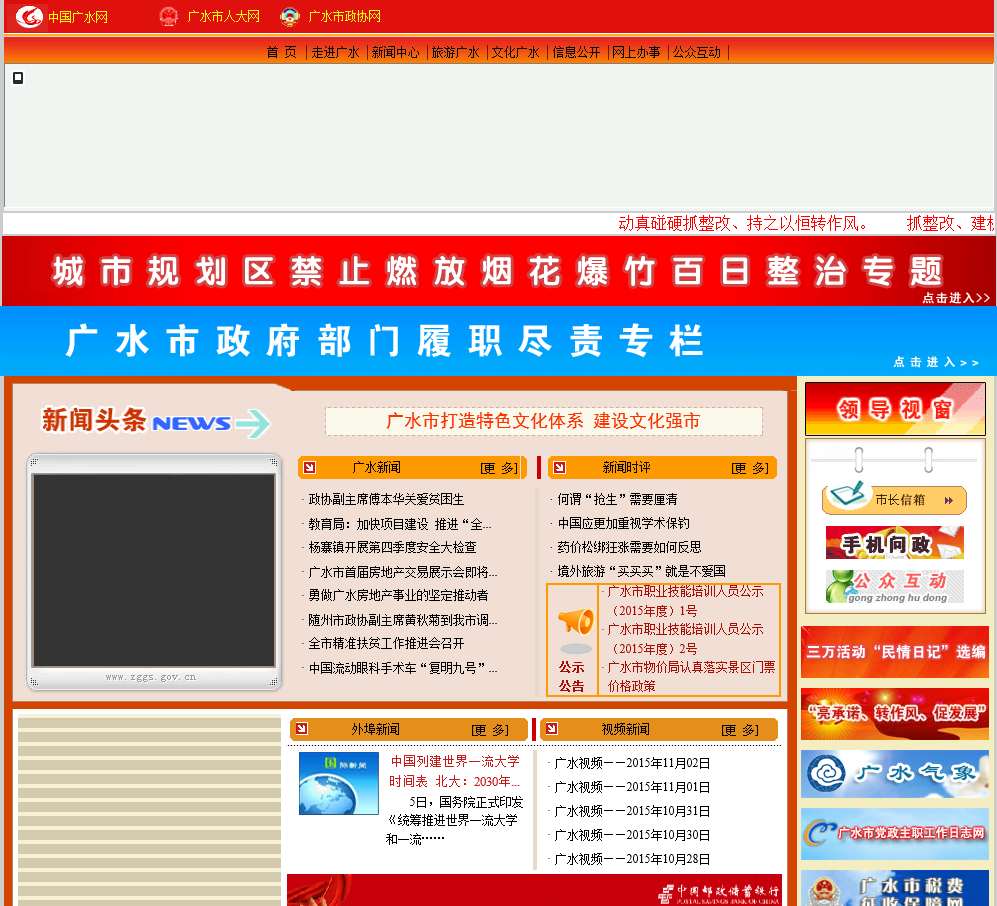Viewport: 997px width, 906px height.
Task: Open commentary 药价松绑狂涨需要如何反思
Action: click(x=629, y=547)
